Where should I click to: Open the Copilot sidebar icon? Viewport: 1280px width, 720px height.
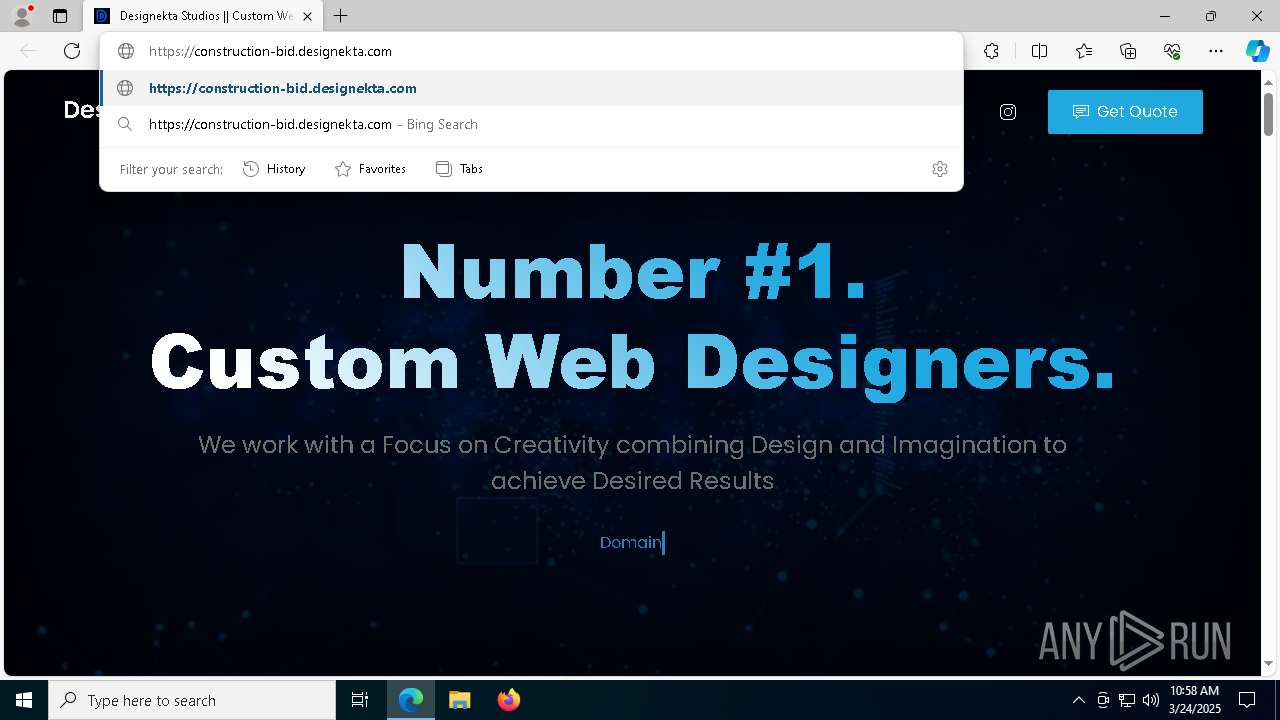1257,51
